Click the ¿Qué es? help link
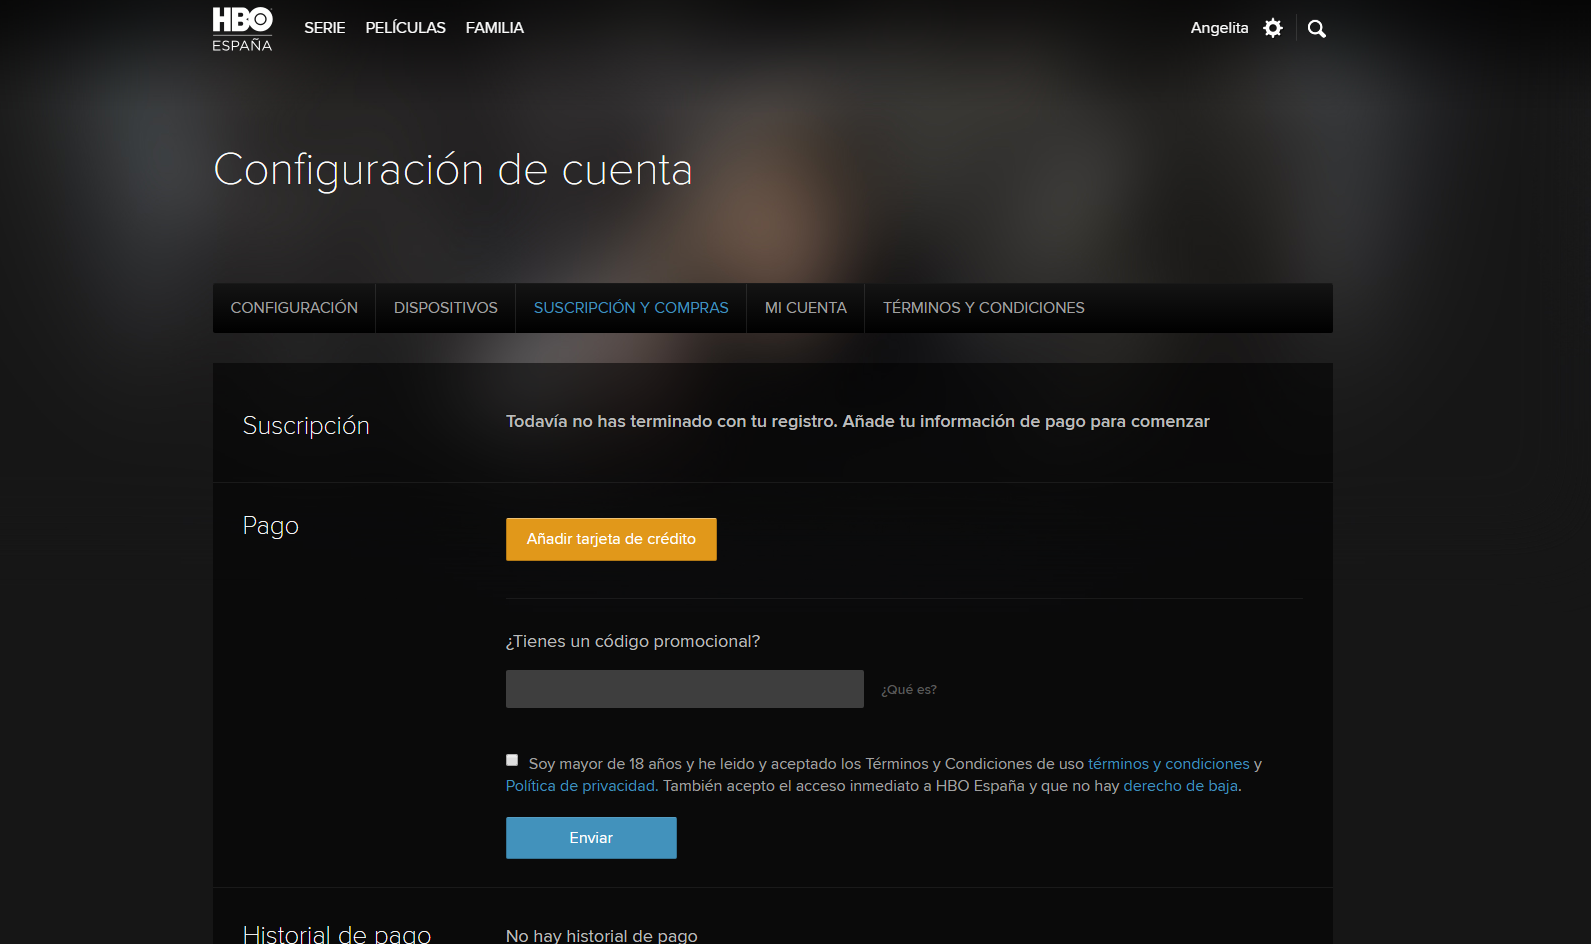This screenshot has height=944, width=1591. 908,690
